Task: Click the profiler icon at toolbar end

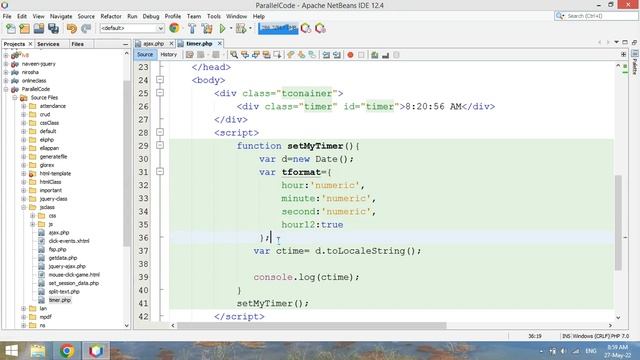Action: tap(320, 28)
